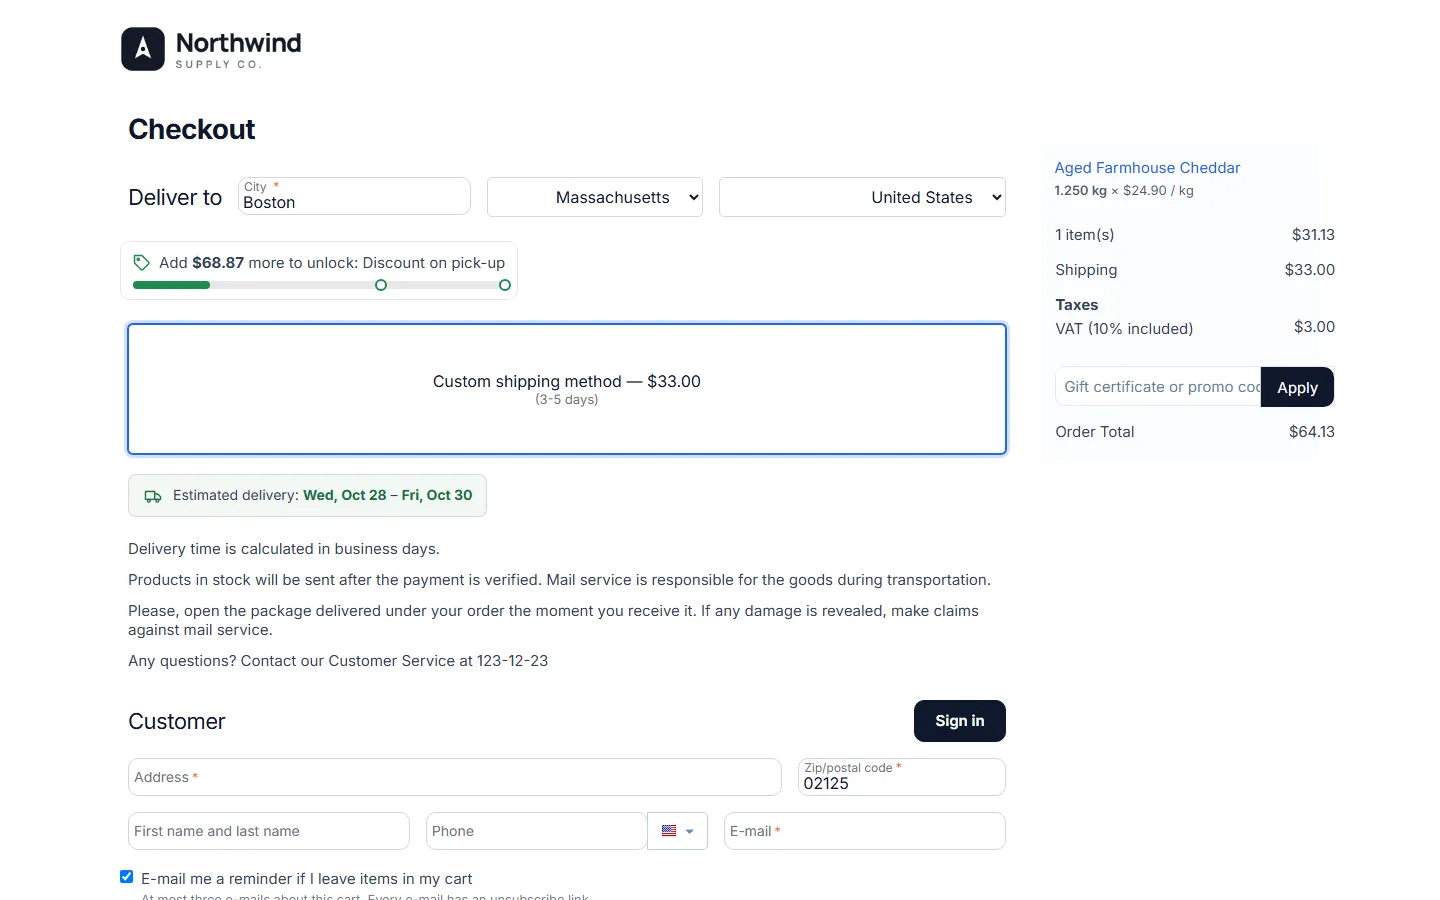1440x900 pixels.
Task: Click the US flag phone country icon
Action: 669,831
